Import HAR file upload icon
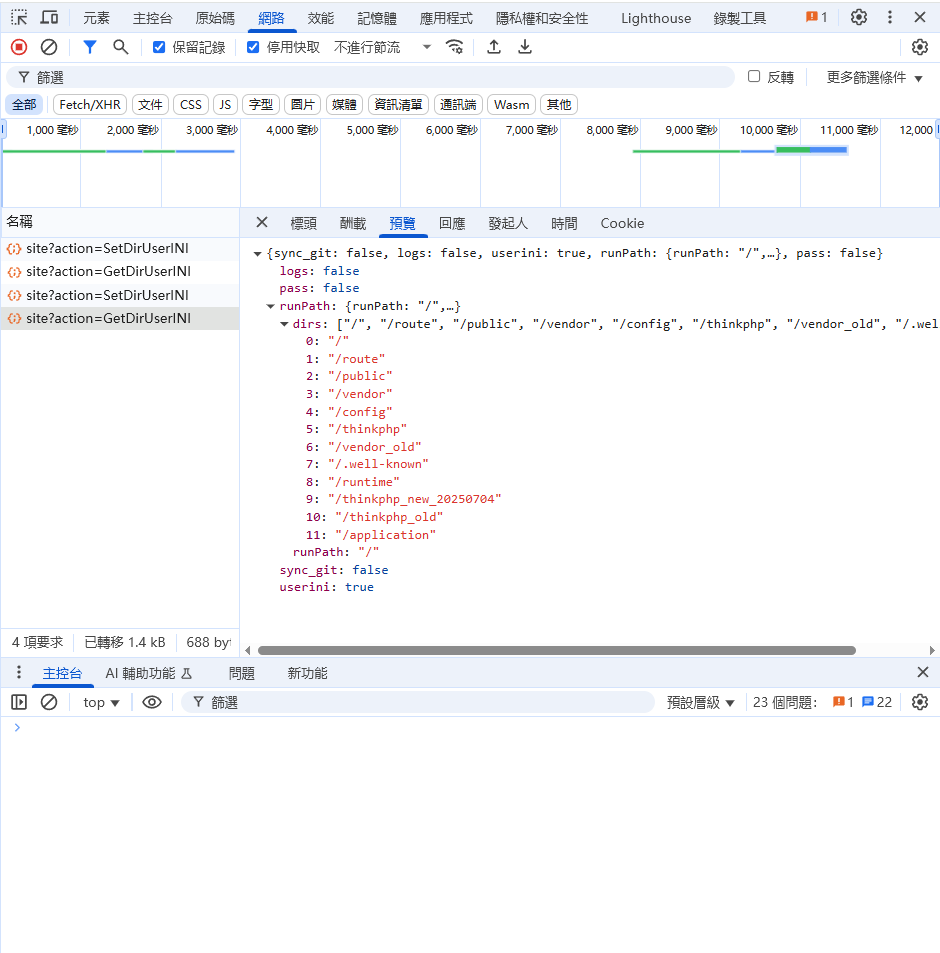 [x=494, y=47]
